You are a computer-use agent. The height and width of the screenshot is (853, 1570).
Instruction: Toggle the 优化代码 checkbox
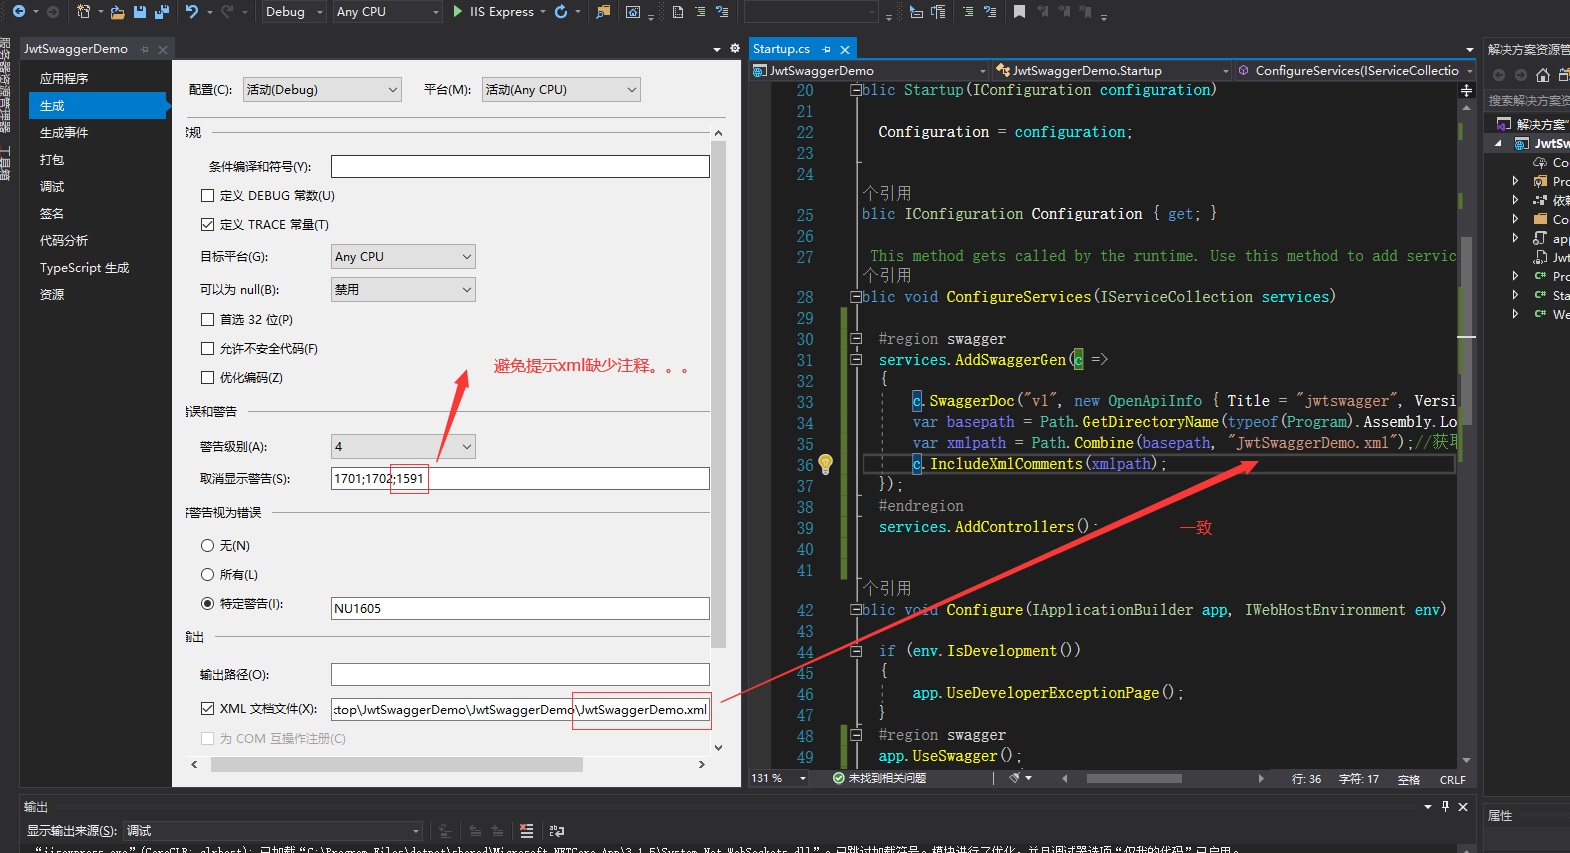click(x=208, y=378)
